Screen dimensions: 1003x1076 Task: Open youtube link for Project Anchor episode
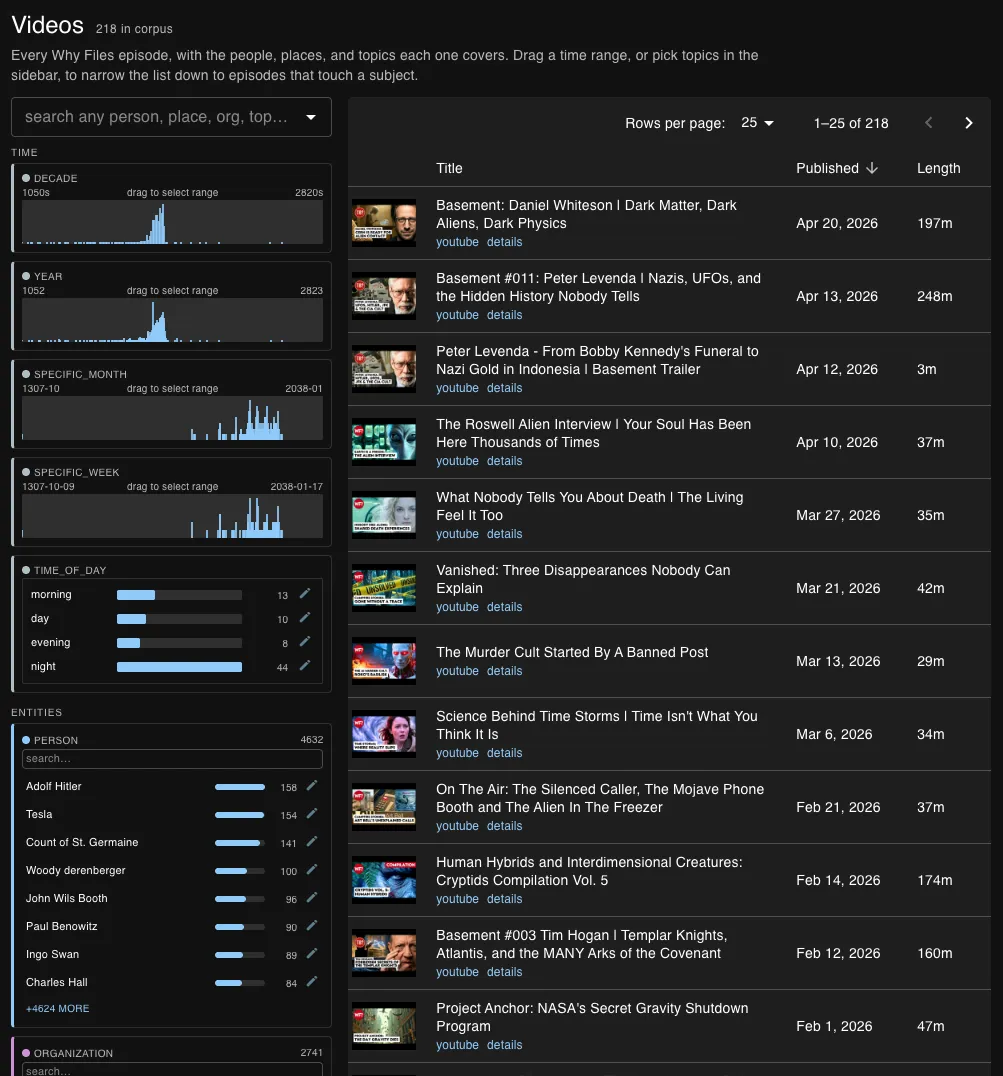tap(458, 1045)
